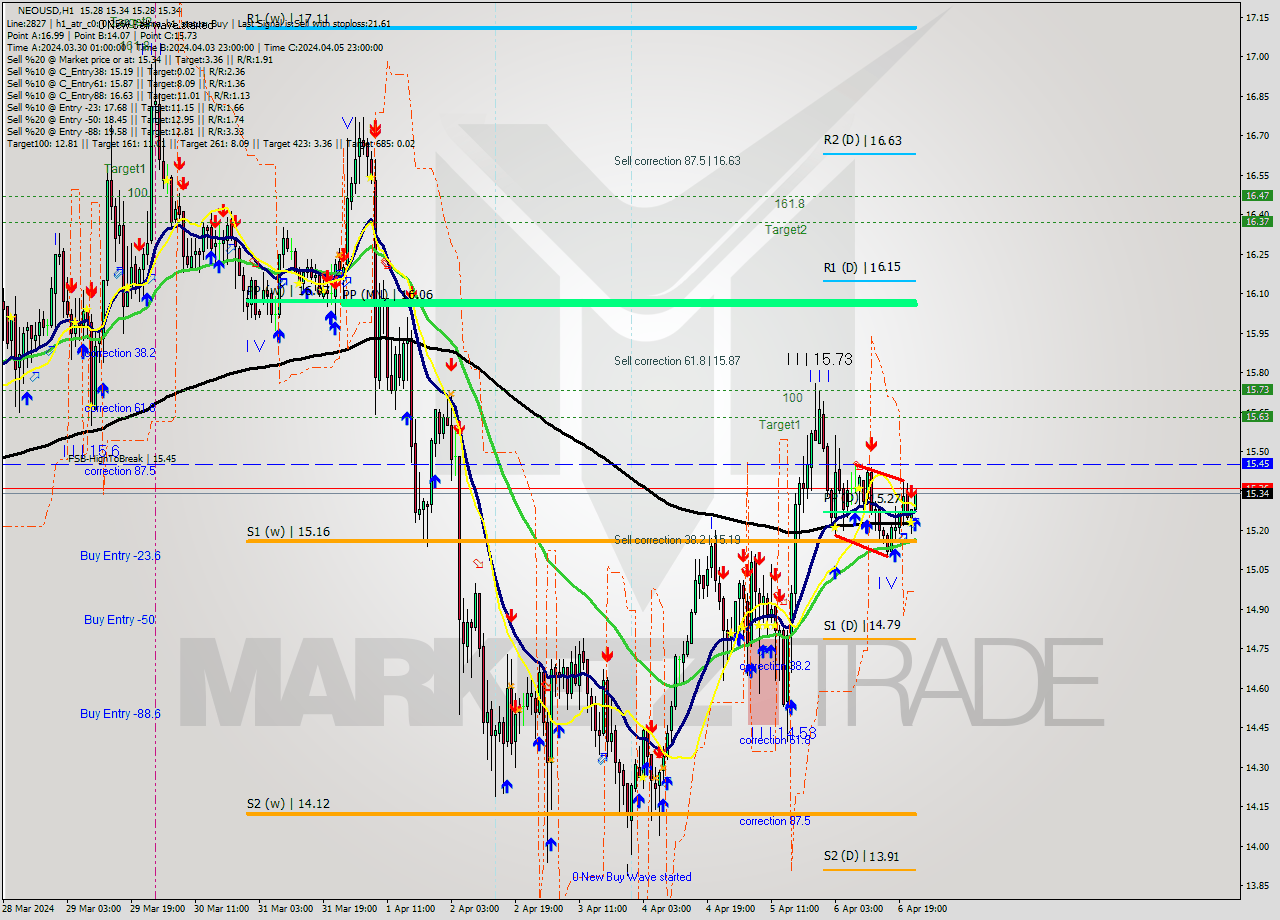The height and width of the screenshot is (920, 1280).
Task: Click the 17.15 price axis tick
Action: (1257, 17)
